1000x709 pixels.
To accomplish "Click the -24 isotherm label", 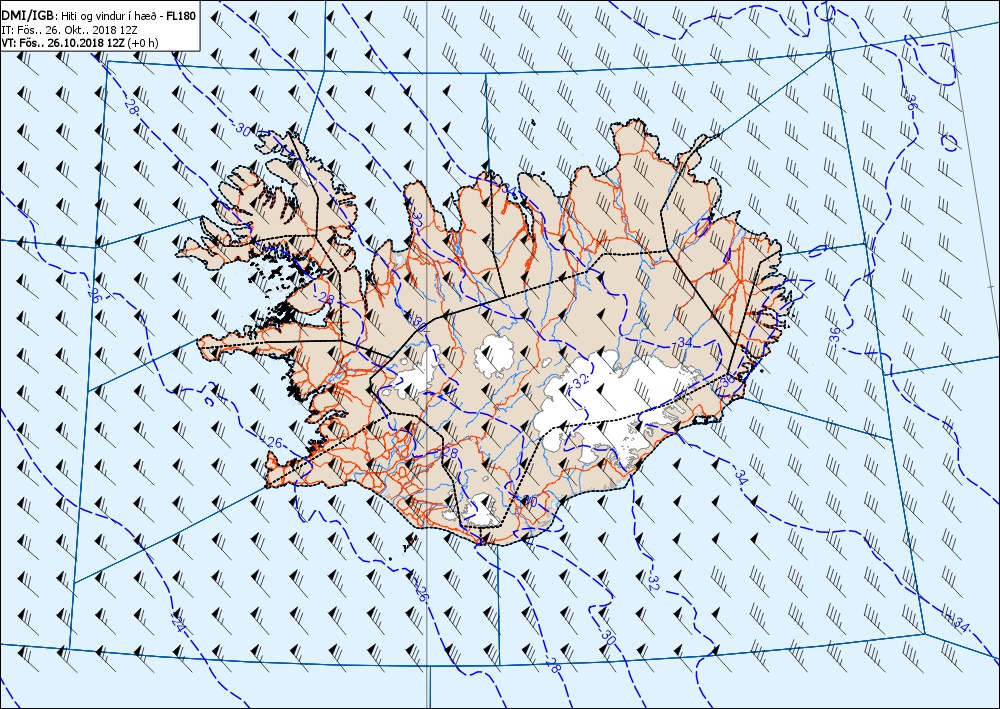I will point(179,622).
